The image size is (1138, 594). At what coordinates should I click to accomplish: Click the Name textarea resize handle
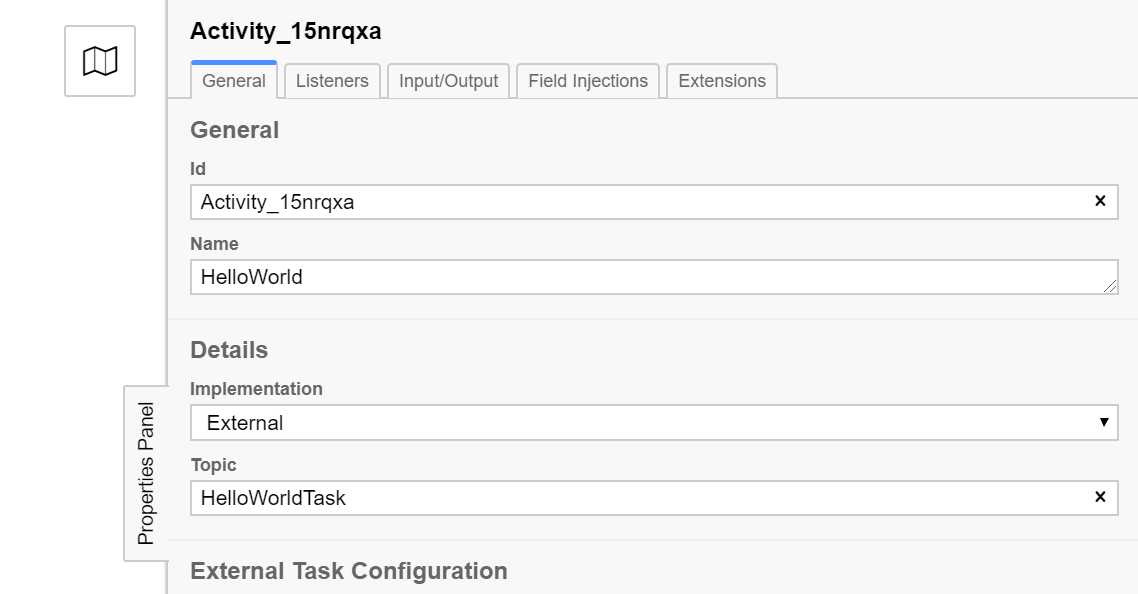coord(1110,286)
